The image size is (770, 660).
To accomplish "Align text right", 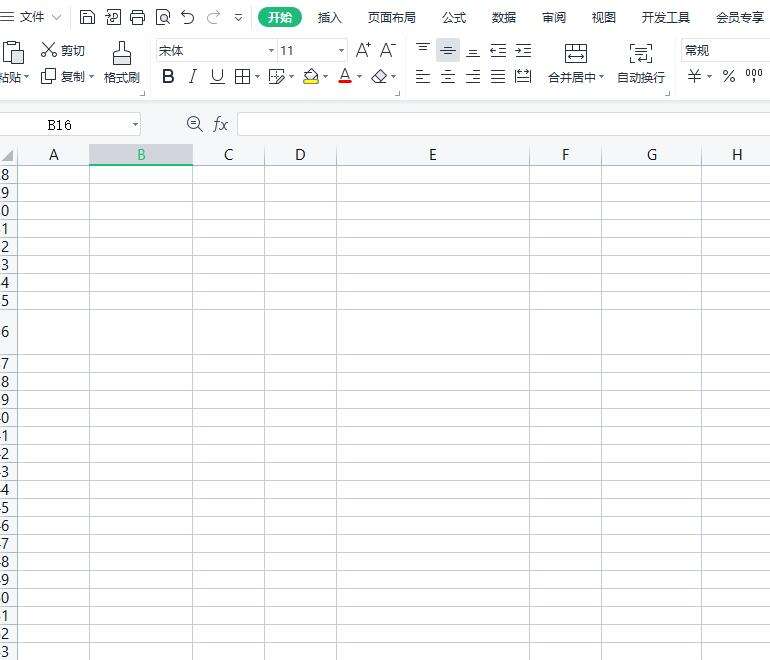I will click(x=473, y=77).
